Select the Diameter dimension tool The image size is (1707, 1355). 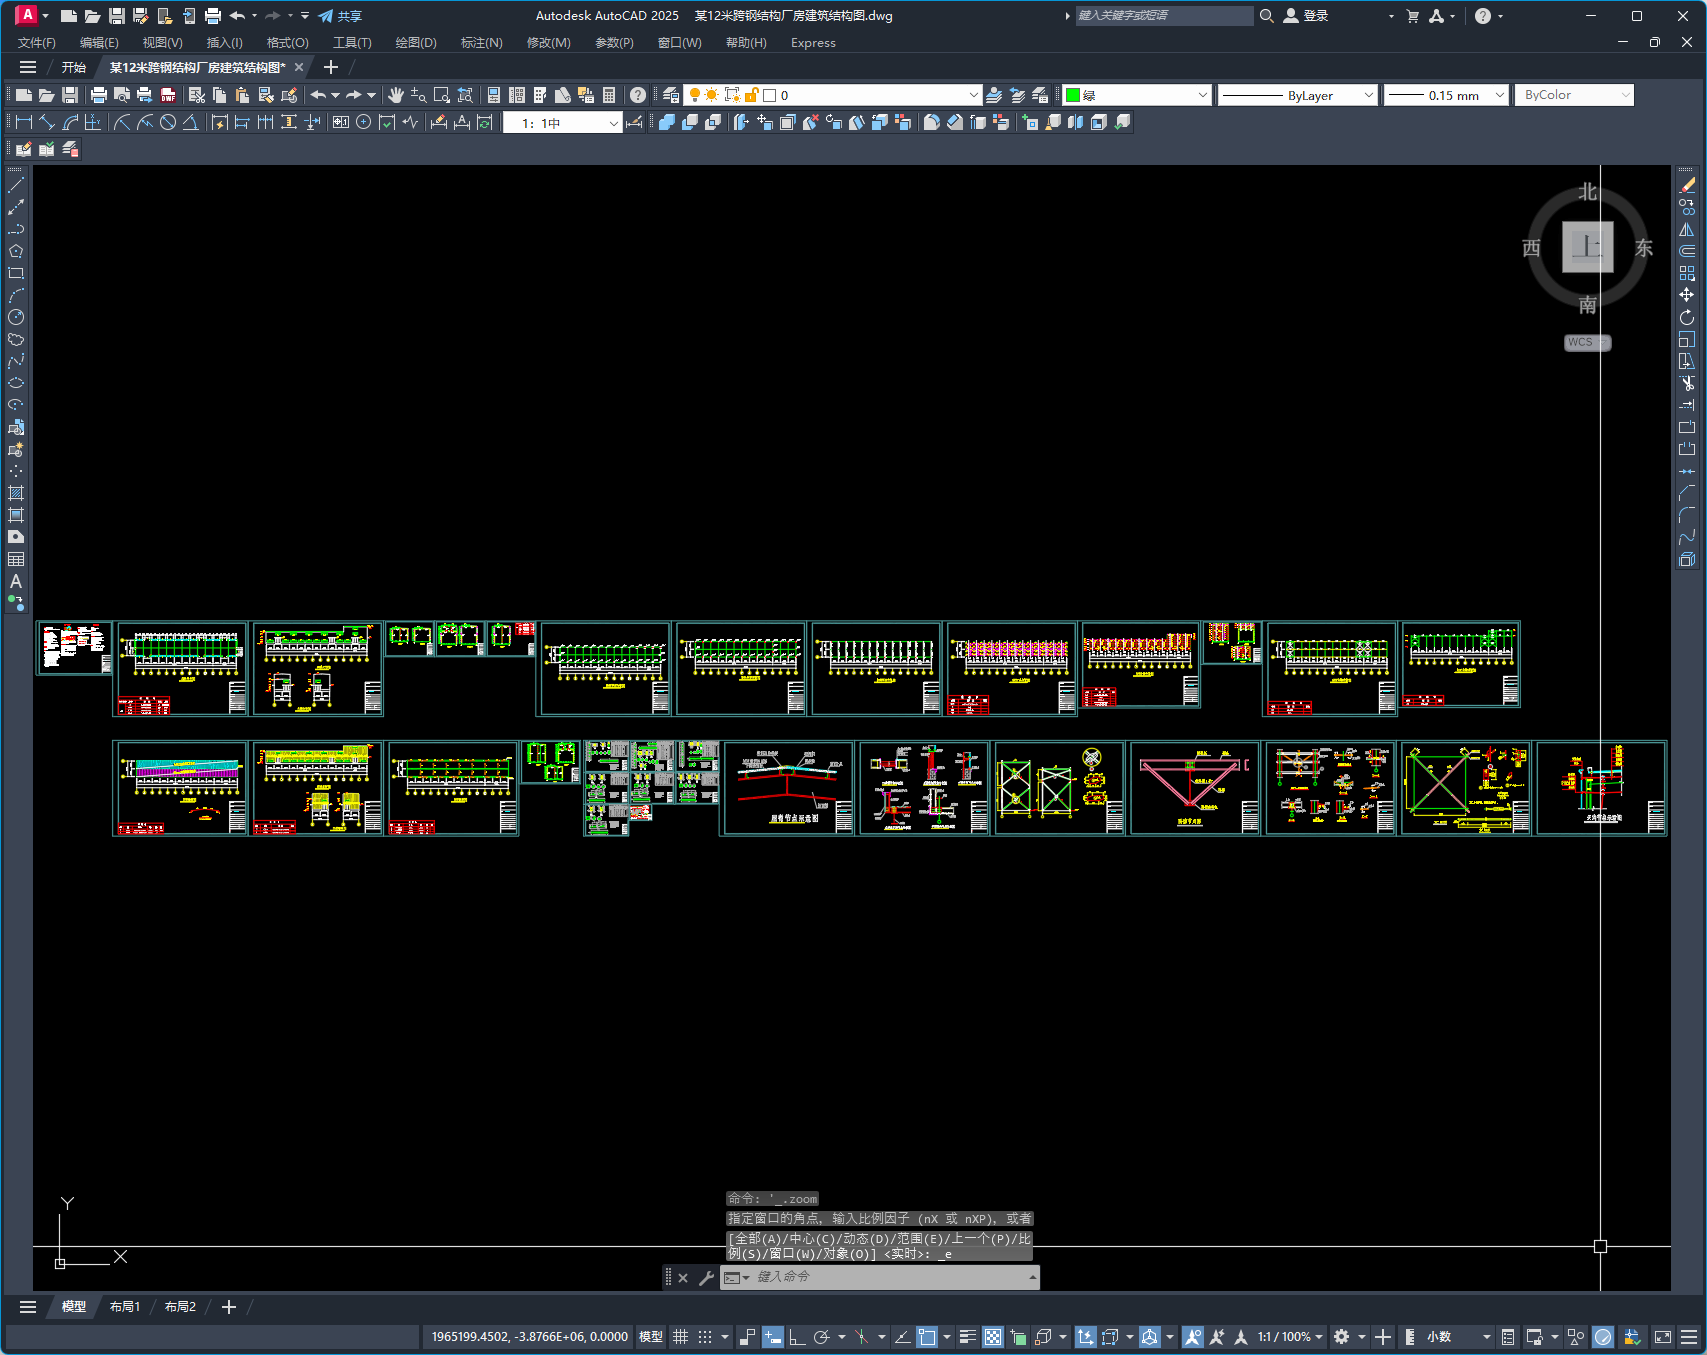(x=168, y=122)
